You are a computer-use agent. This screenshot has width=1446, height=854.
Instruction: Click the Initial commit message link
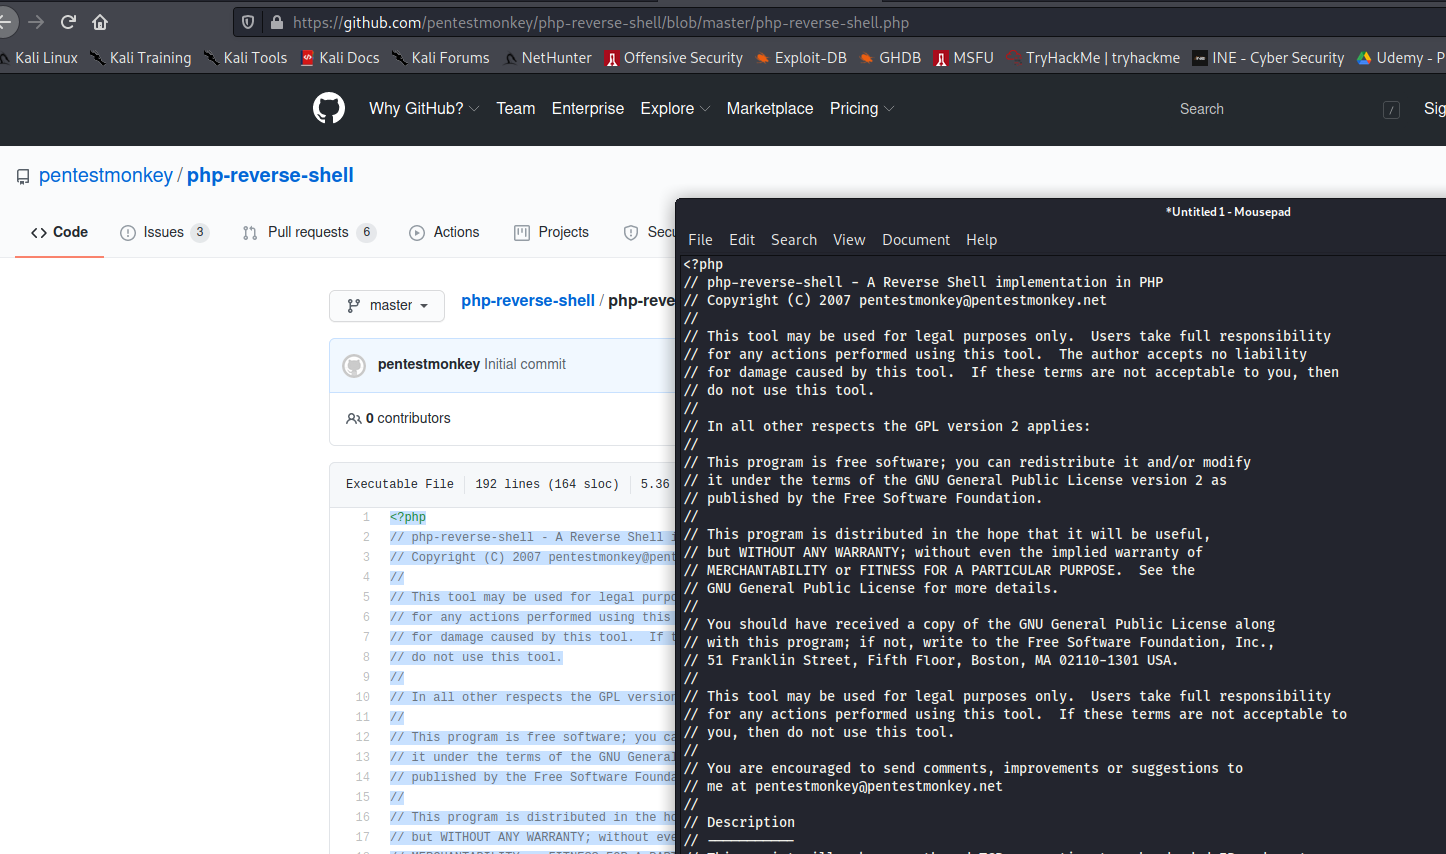[x=525, y=364]
